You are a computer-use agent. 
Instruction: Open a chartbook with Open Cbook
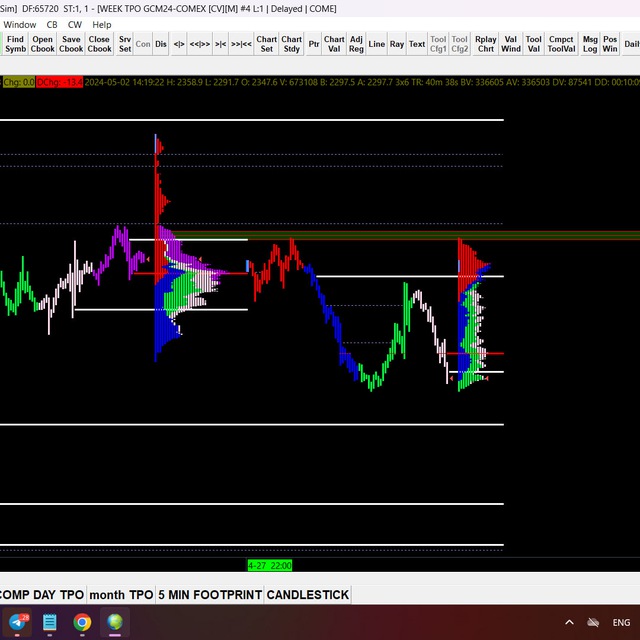[x=42, y=44]
